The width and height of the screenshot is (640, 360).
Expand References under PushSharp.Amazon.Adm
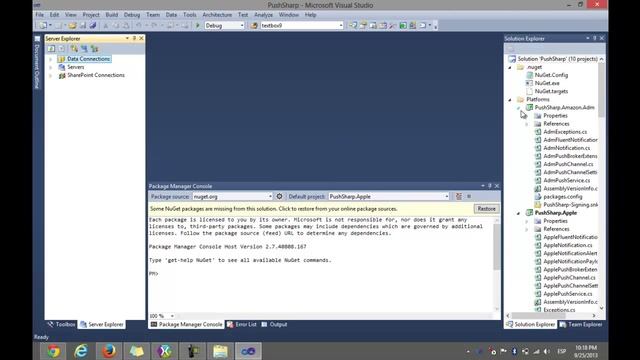coord(527,124)
